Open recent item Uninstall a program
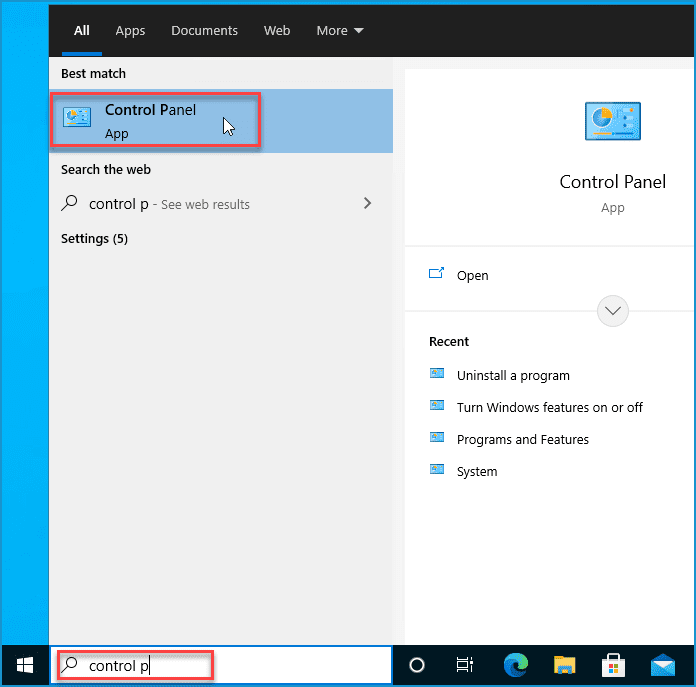696x687 pixels. pos(513,375)
